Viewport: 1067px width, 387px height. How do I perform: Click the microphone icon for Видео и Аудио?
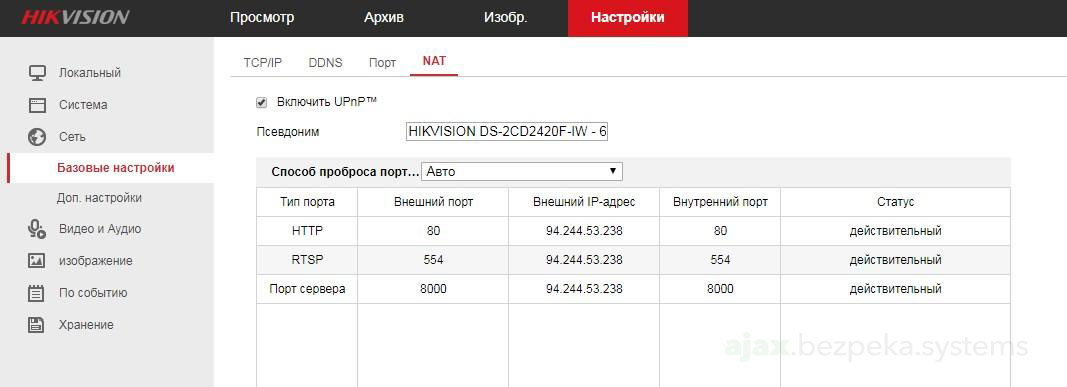[x=37, y=229]
